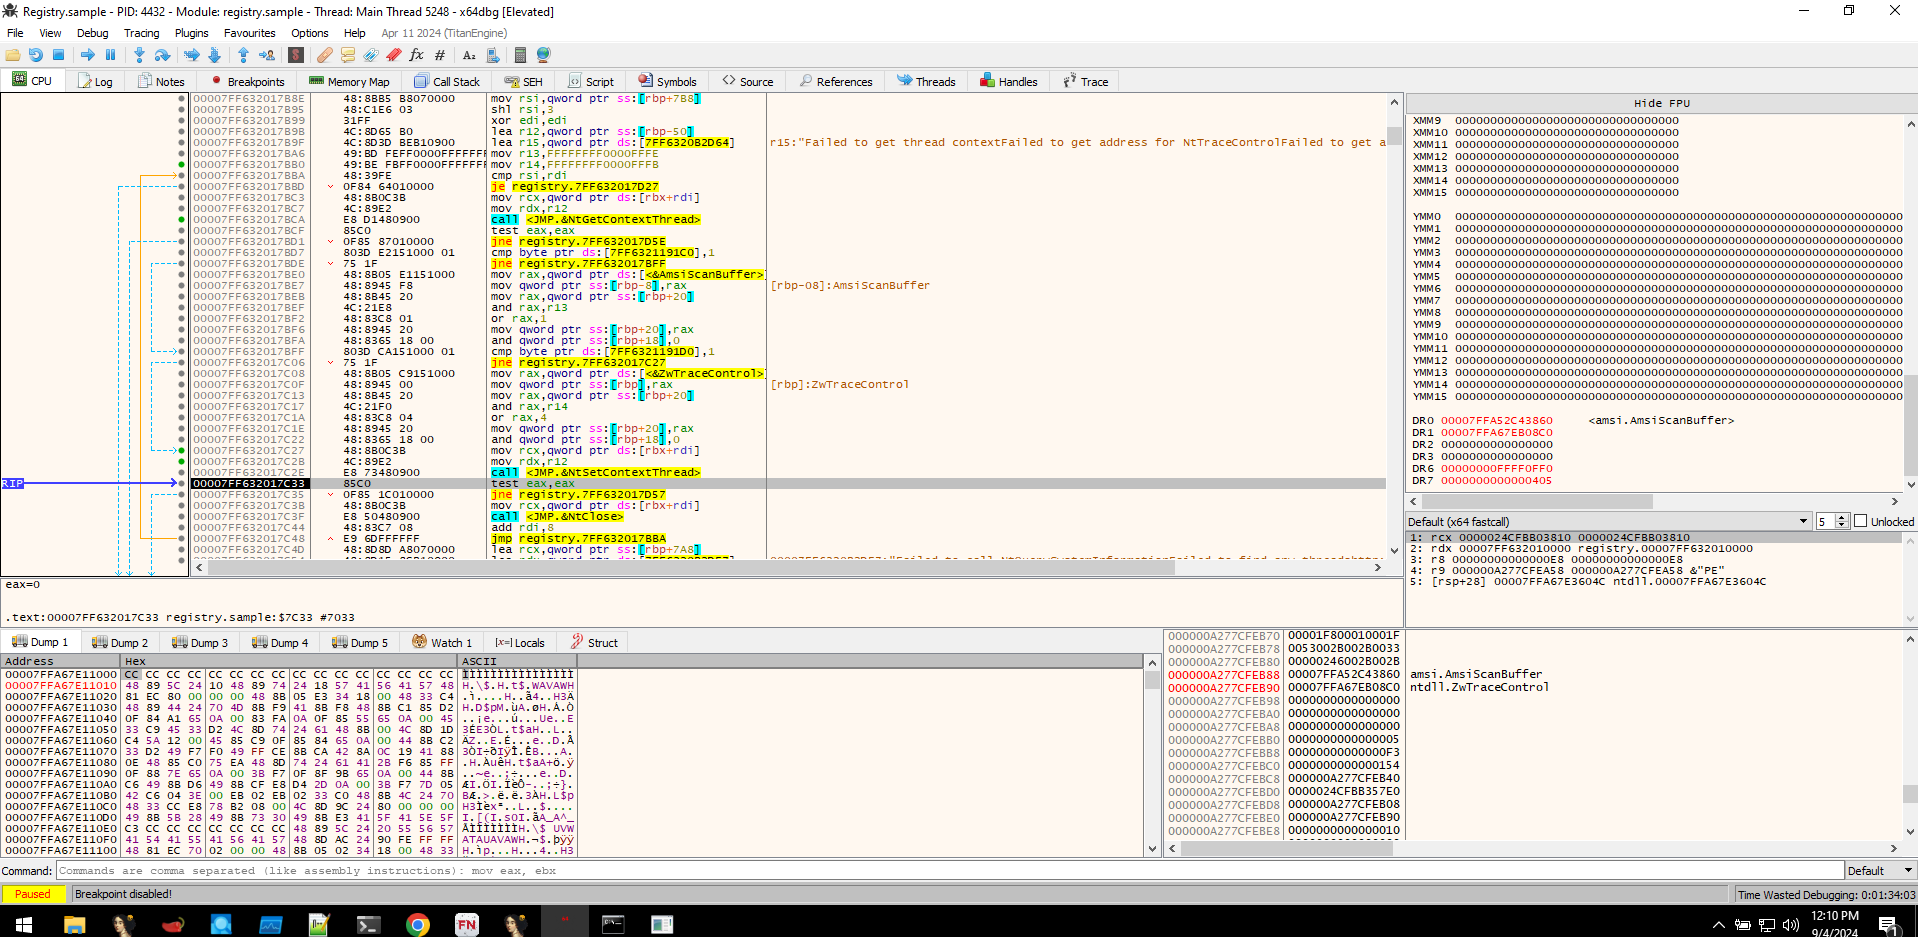Image resolution: width=1918 pixels, height=937 pixels.
Task: Find intermodular calls with the phone icon
Action: 492,55
